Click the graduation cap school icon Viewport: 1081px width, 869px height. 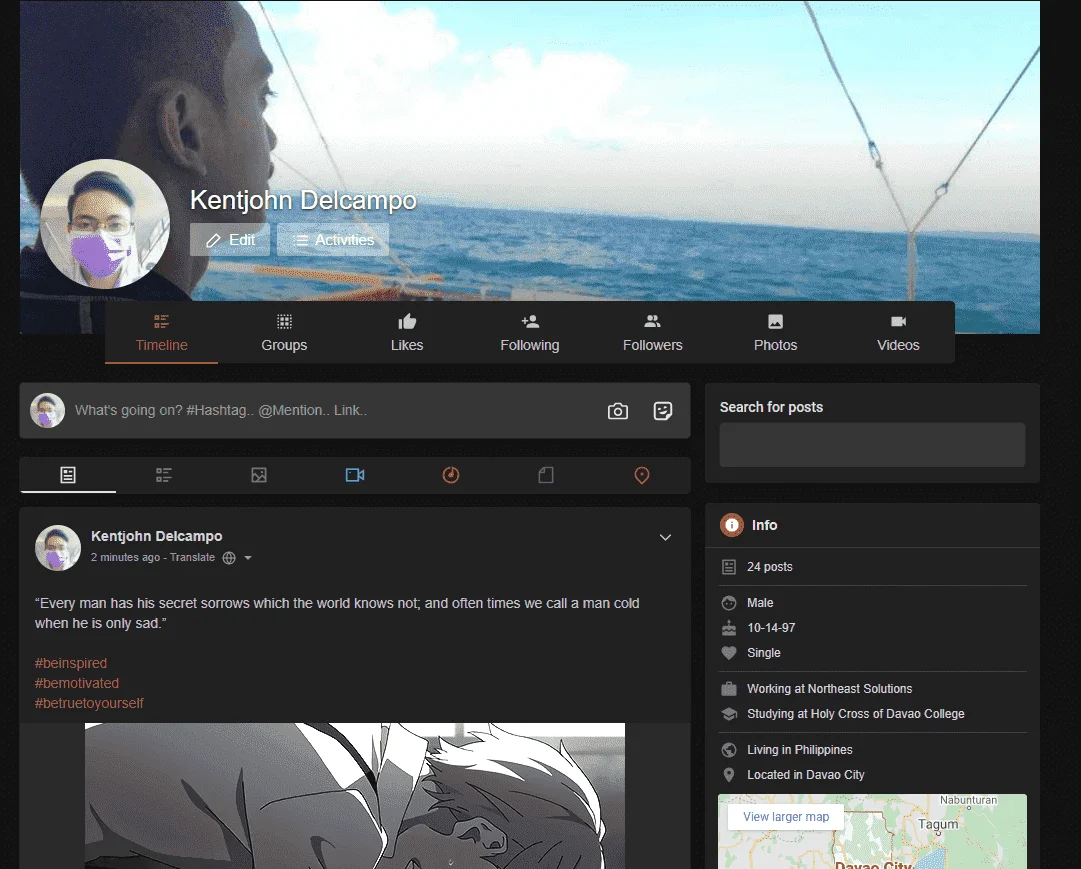[x=729, y=714]
